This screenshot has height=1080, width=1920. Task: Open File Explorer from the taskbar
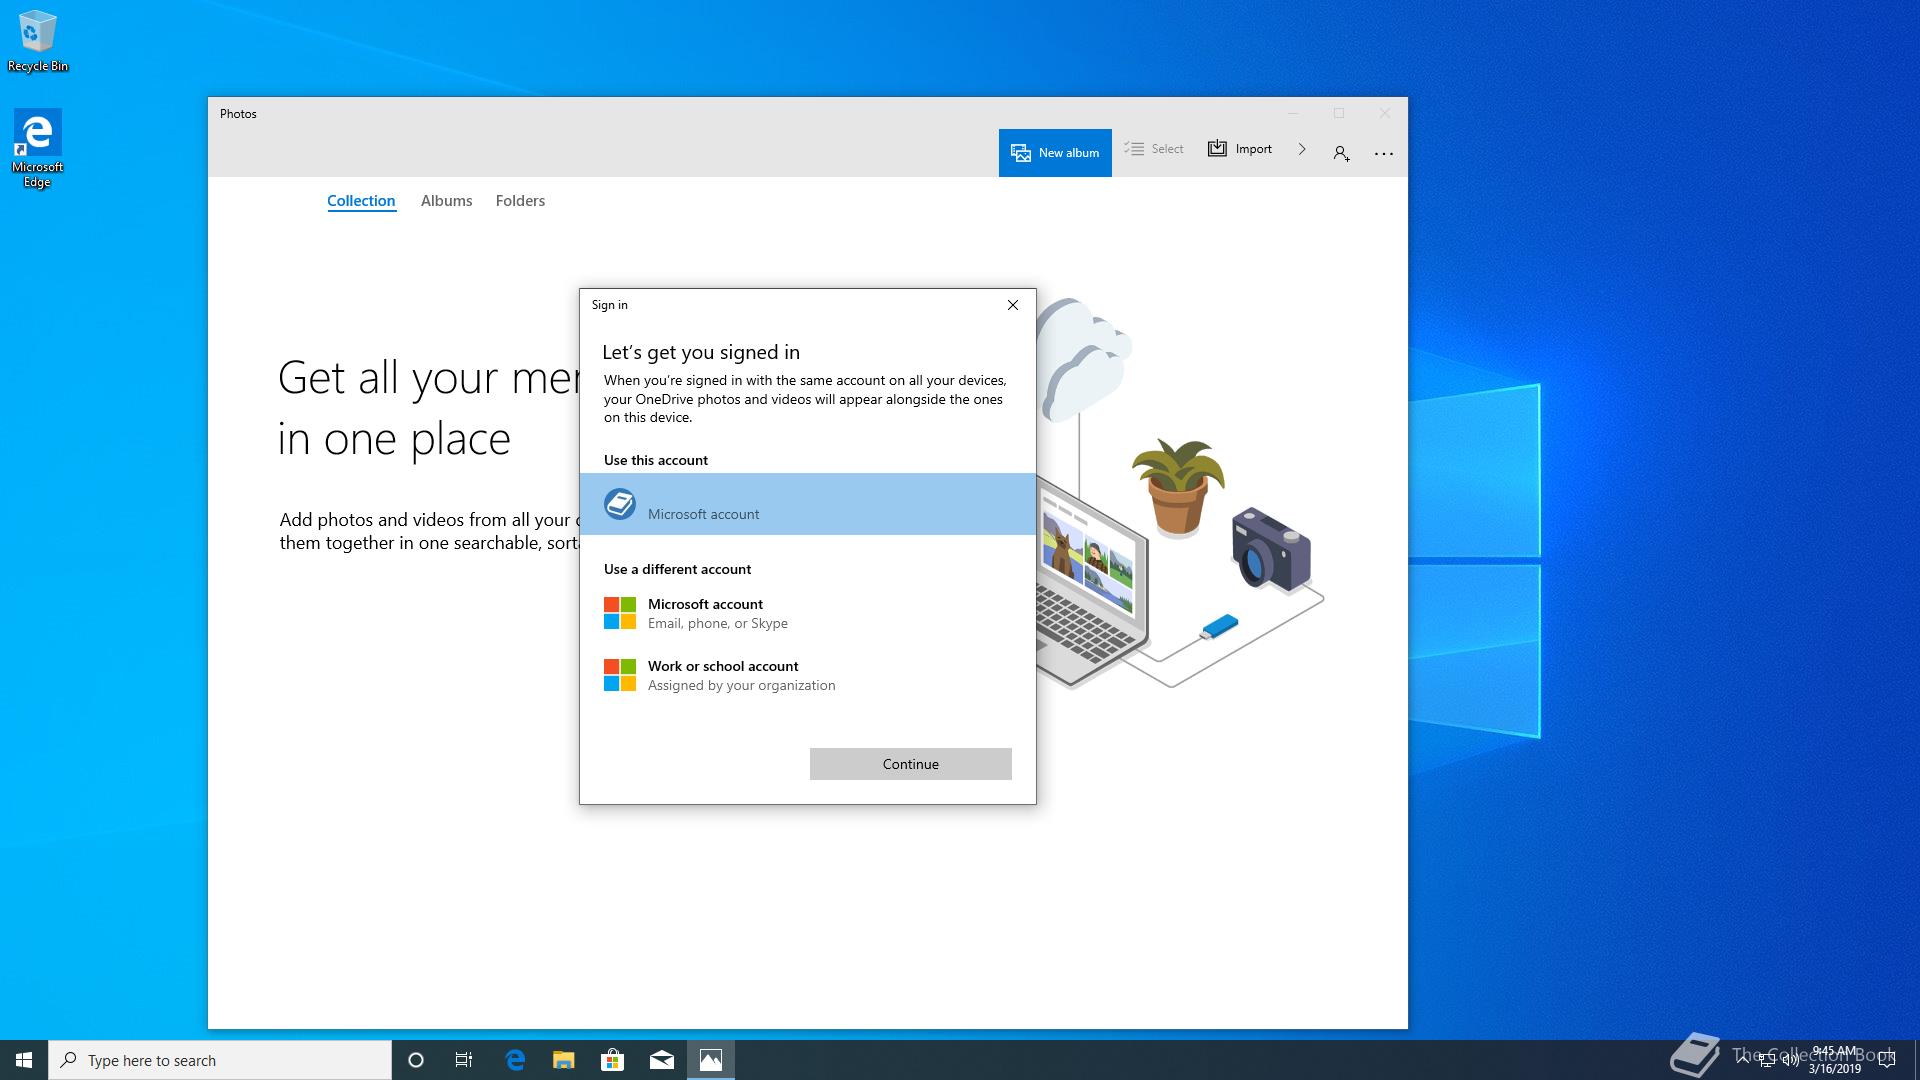pos(564,1060)
